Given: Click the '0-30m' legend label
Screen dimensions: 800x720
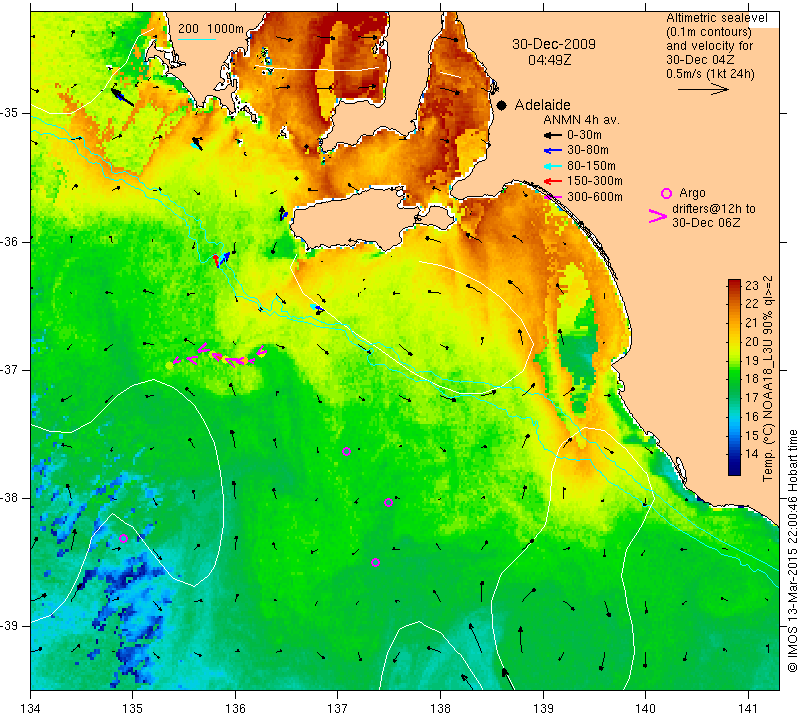Looking at the screenshot, I should 584,135.
